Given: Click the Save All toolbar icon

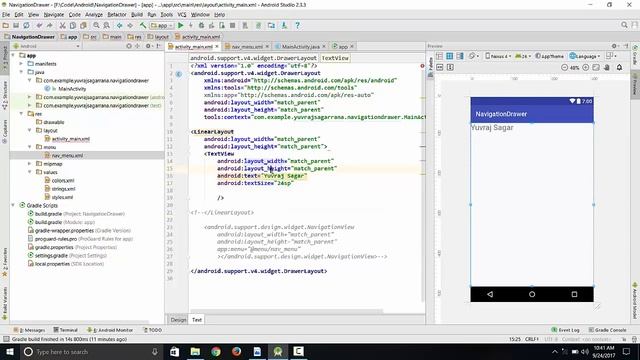Looking at the screenshot, I should [16, 25].
